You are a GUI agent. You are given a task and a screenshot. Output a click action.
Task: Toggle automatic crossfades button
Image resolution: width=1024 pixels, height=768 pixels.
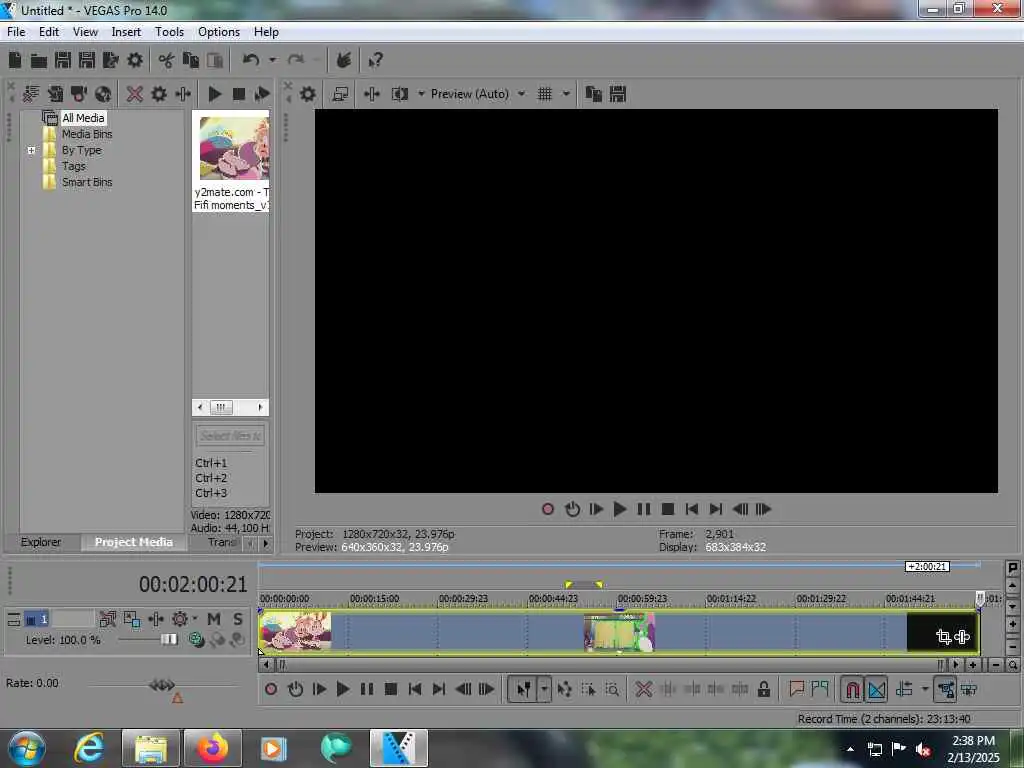point(876,689)
